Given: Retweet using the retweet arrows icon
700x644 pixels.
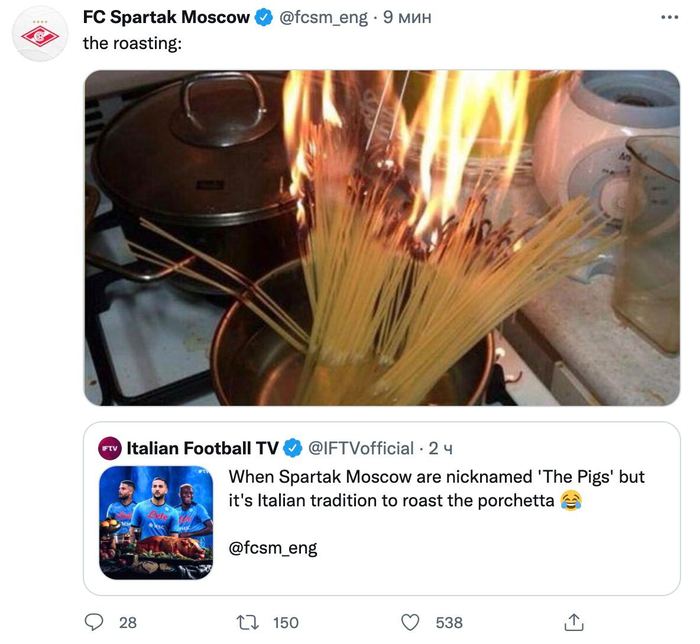Looking at the screenshot, I should tap(246, 622).
